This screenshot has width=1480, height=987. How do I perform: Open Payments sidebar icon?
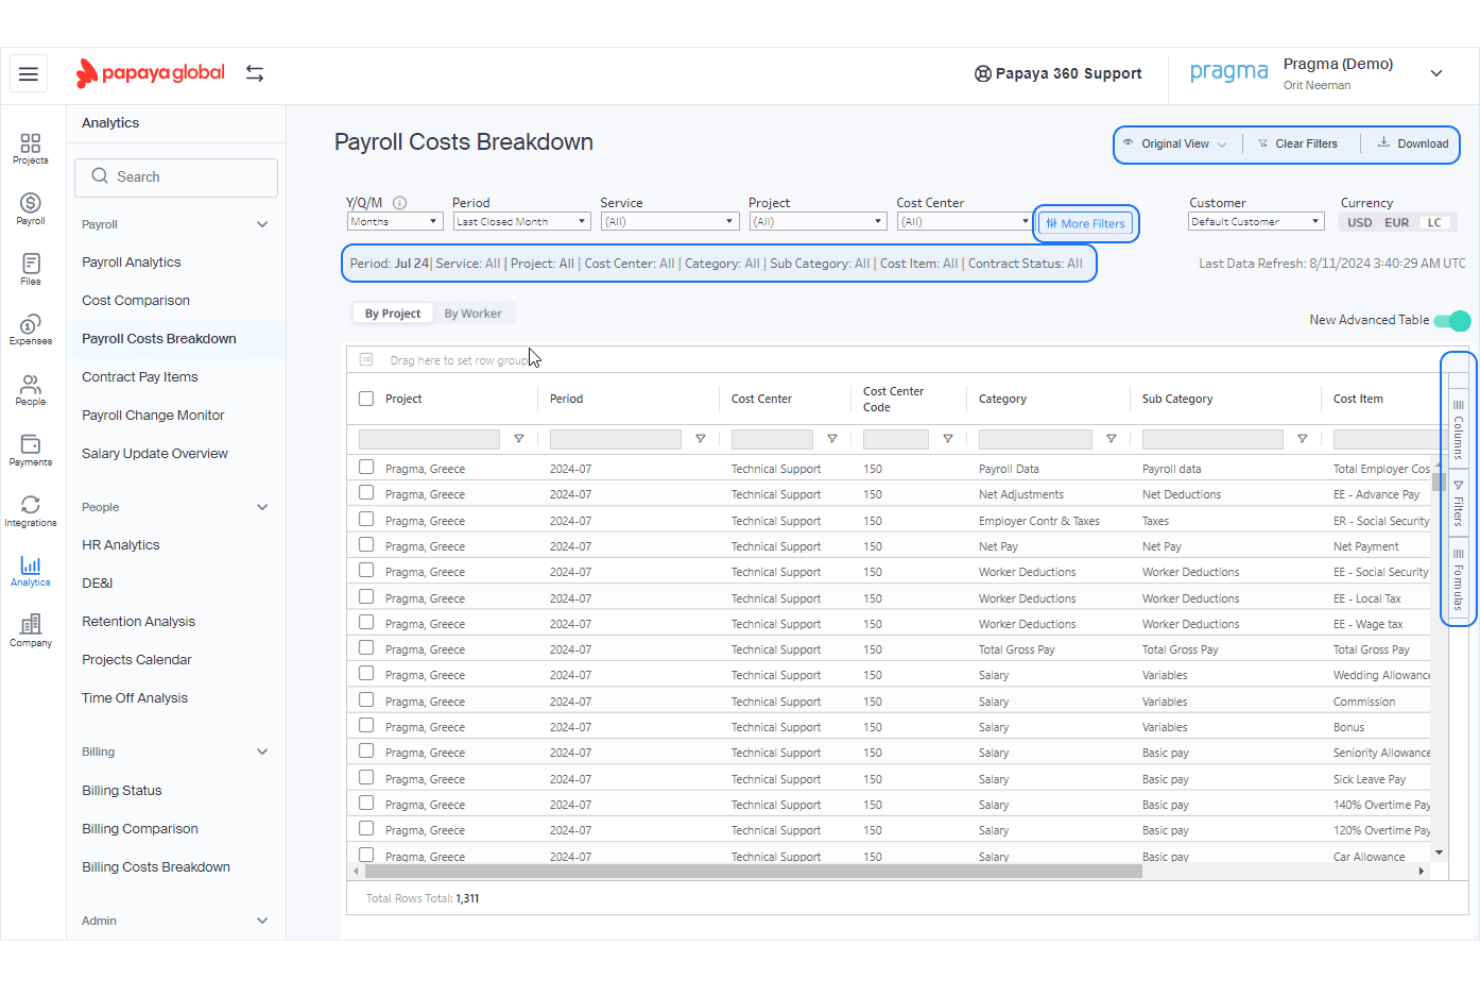(x=31, y=451)
